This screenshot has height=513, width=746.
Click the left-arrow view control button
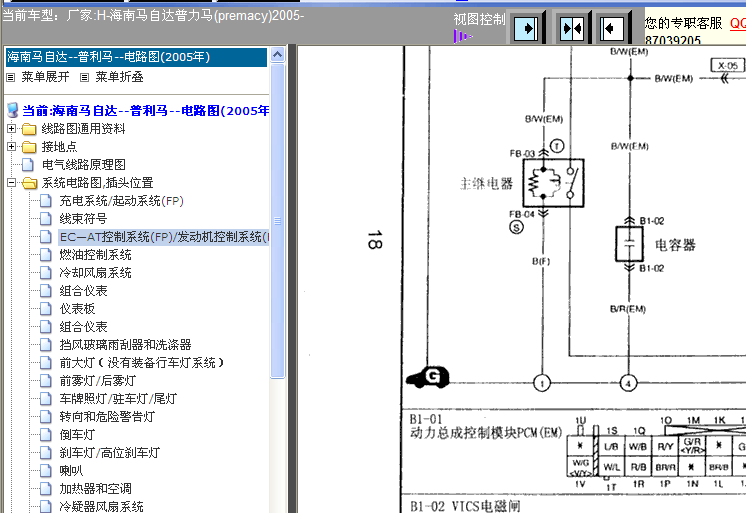tap(611, 29)
